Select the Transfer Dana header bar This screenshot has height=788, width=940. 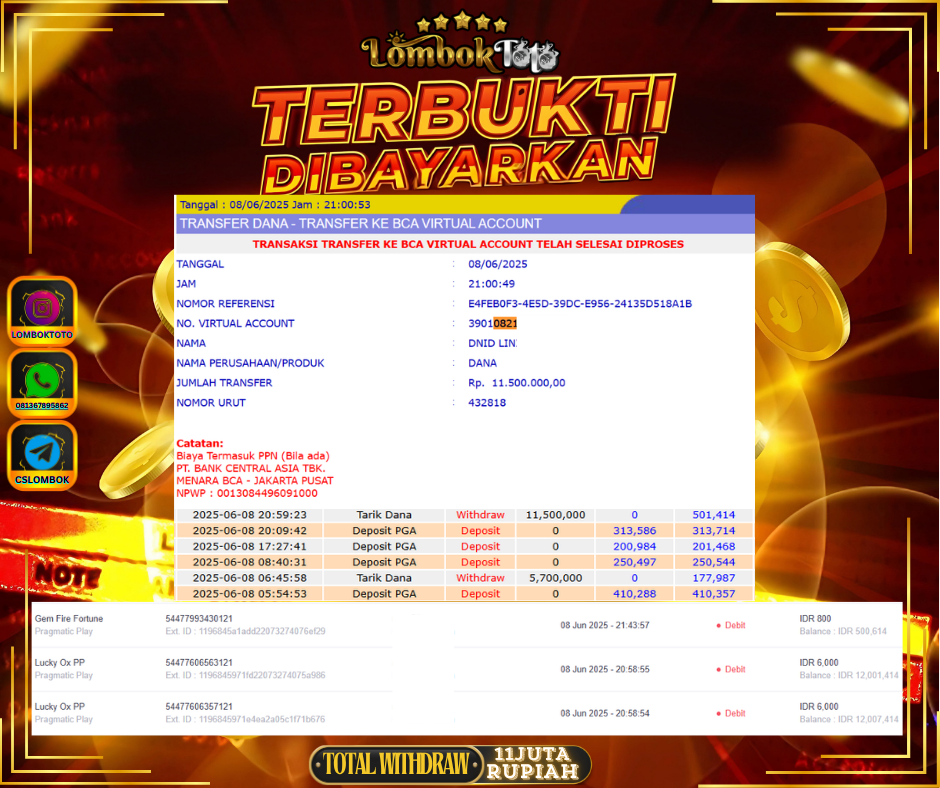464,224
